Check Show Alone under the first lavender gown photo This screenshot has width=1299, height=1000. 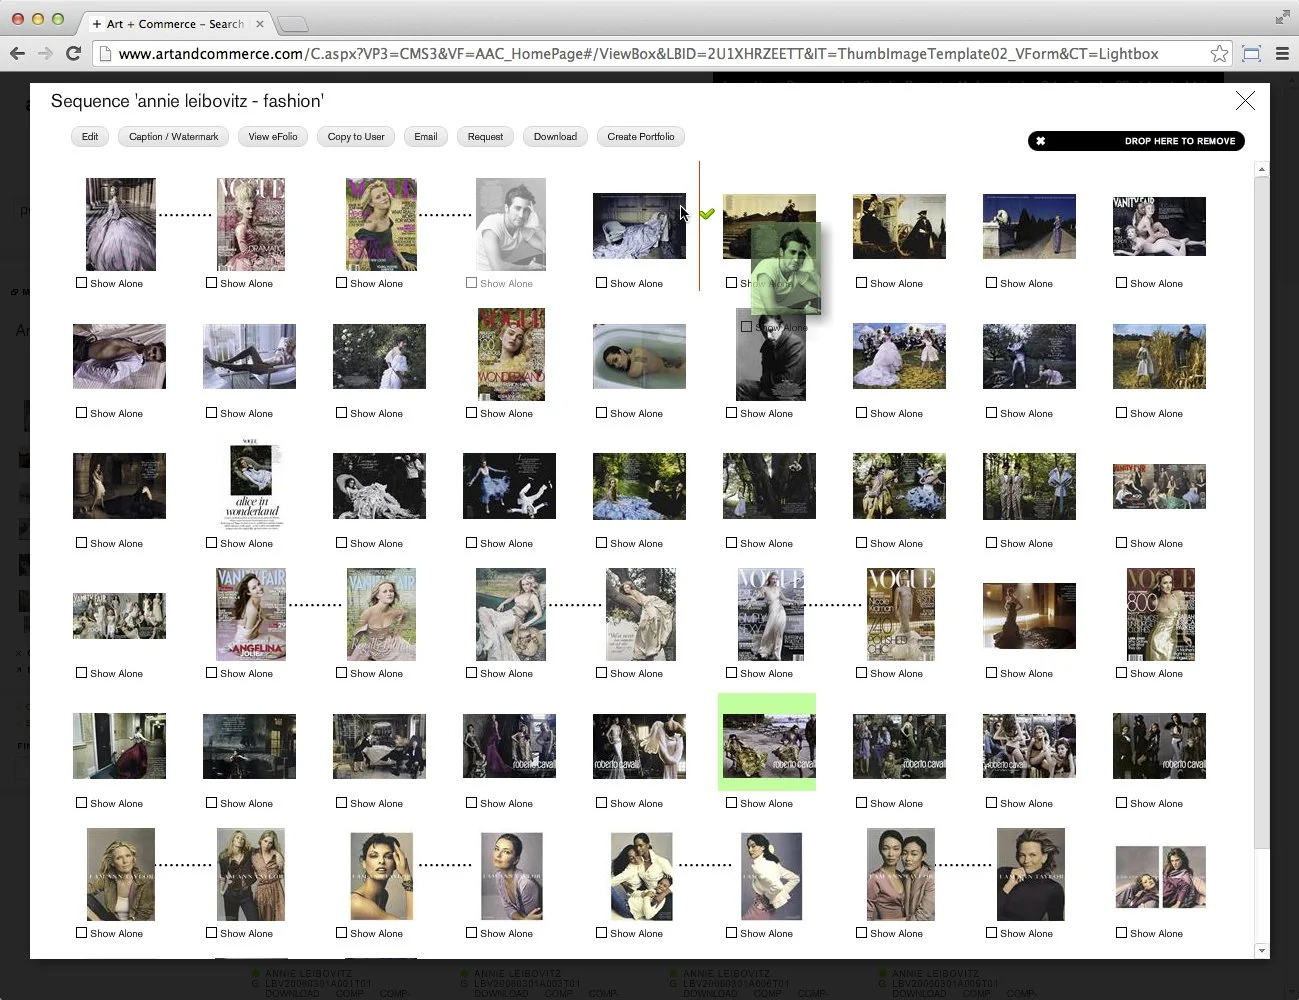(81, 283)
